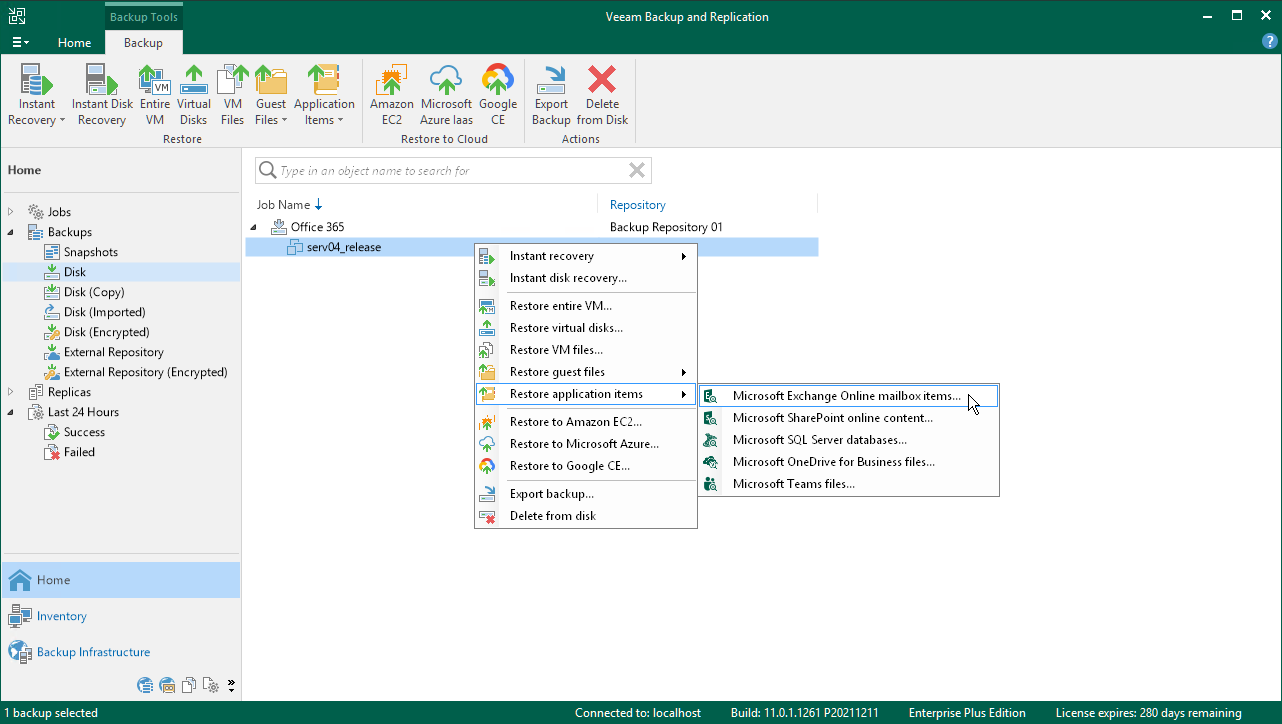Open the help question mark icon
This screenshot has height=724, width=1282.
click(1269, 42)
